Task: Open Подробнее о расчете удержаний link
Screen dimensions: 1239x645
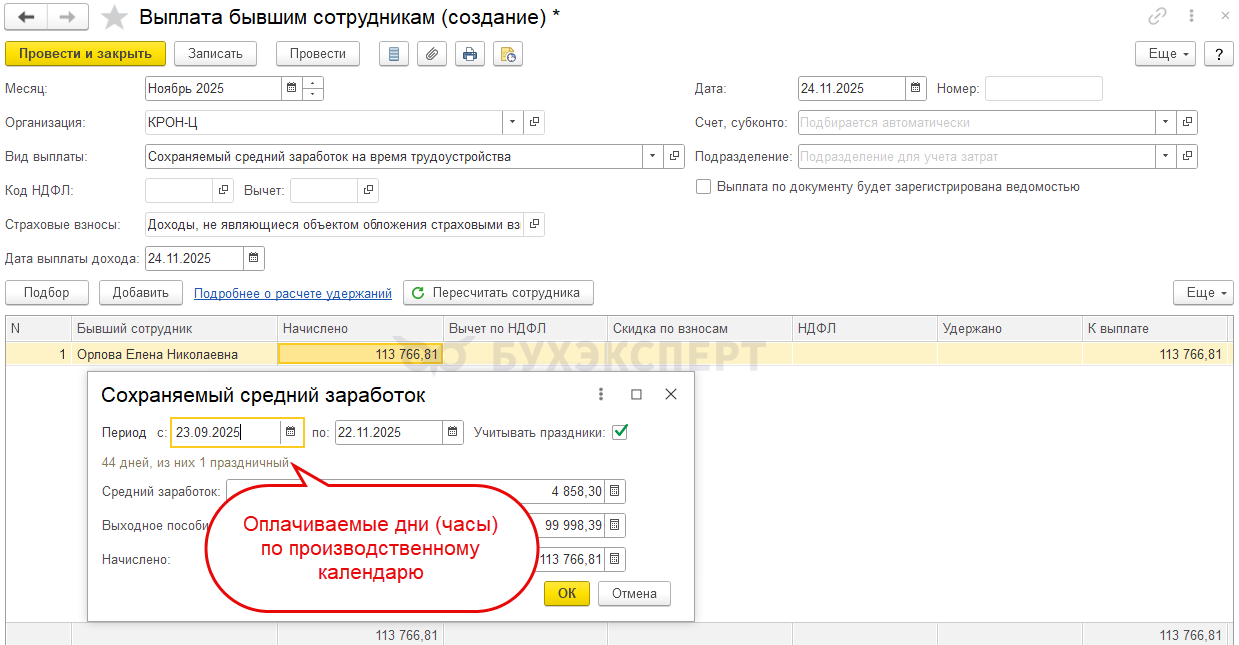Action: click(x=293, y=293)
